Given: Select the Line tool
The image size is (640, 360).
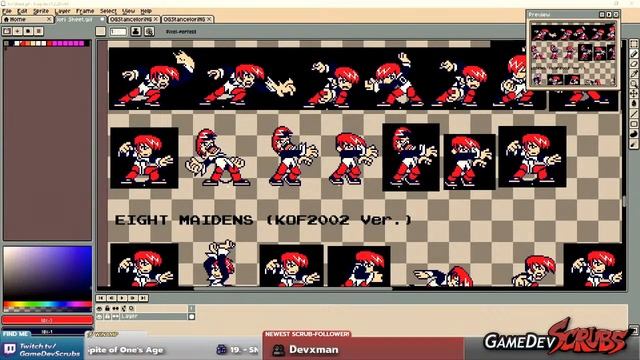Looking at the screenshot, I should click(633, 114).
